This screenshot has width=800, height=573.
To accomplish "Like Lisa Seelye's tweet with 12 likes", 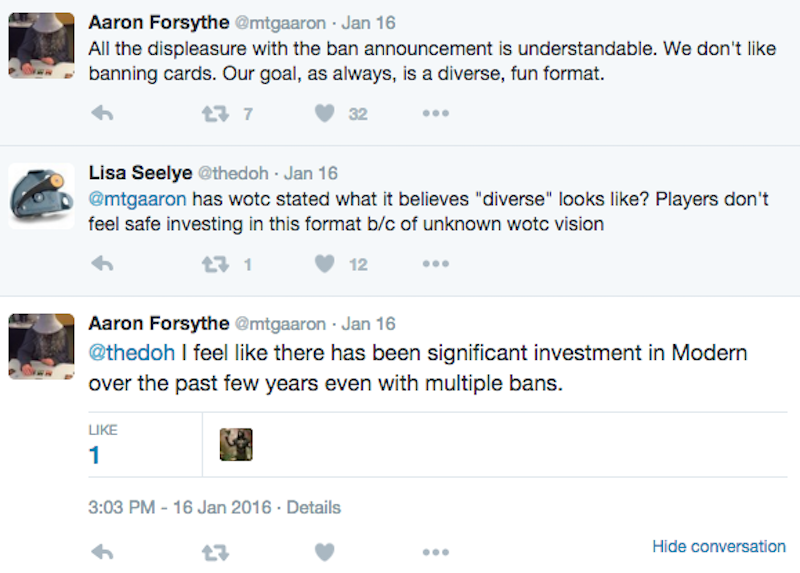I will (x=324, y=264).
